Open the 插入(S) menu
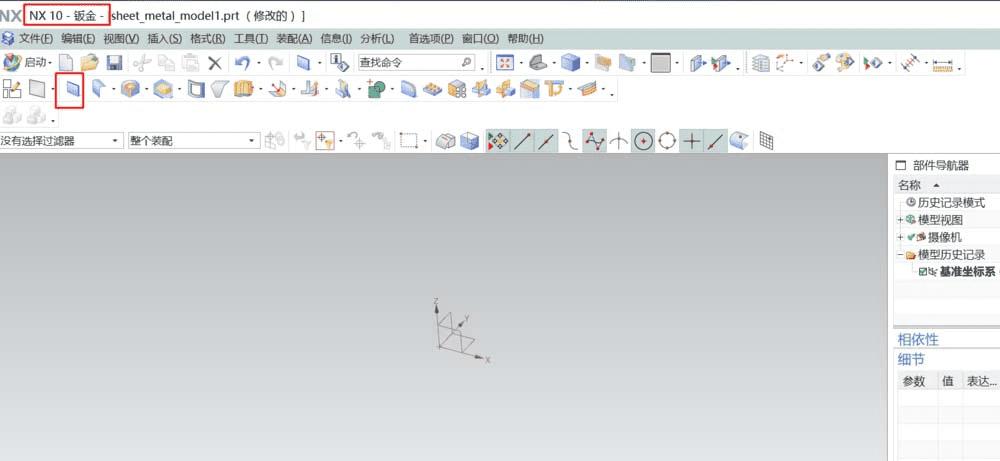The height and width of the screenshot is (461, 1000). (x=165, y=38)
